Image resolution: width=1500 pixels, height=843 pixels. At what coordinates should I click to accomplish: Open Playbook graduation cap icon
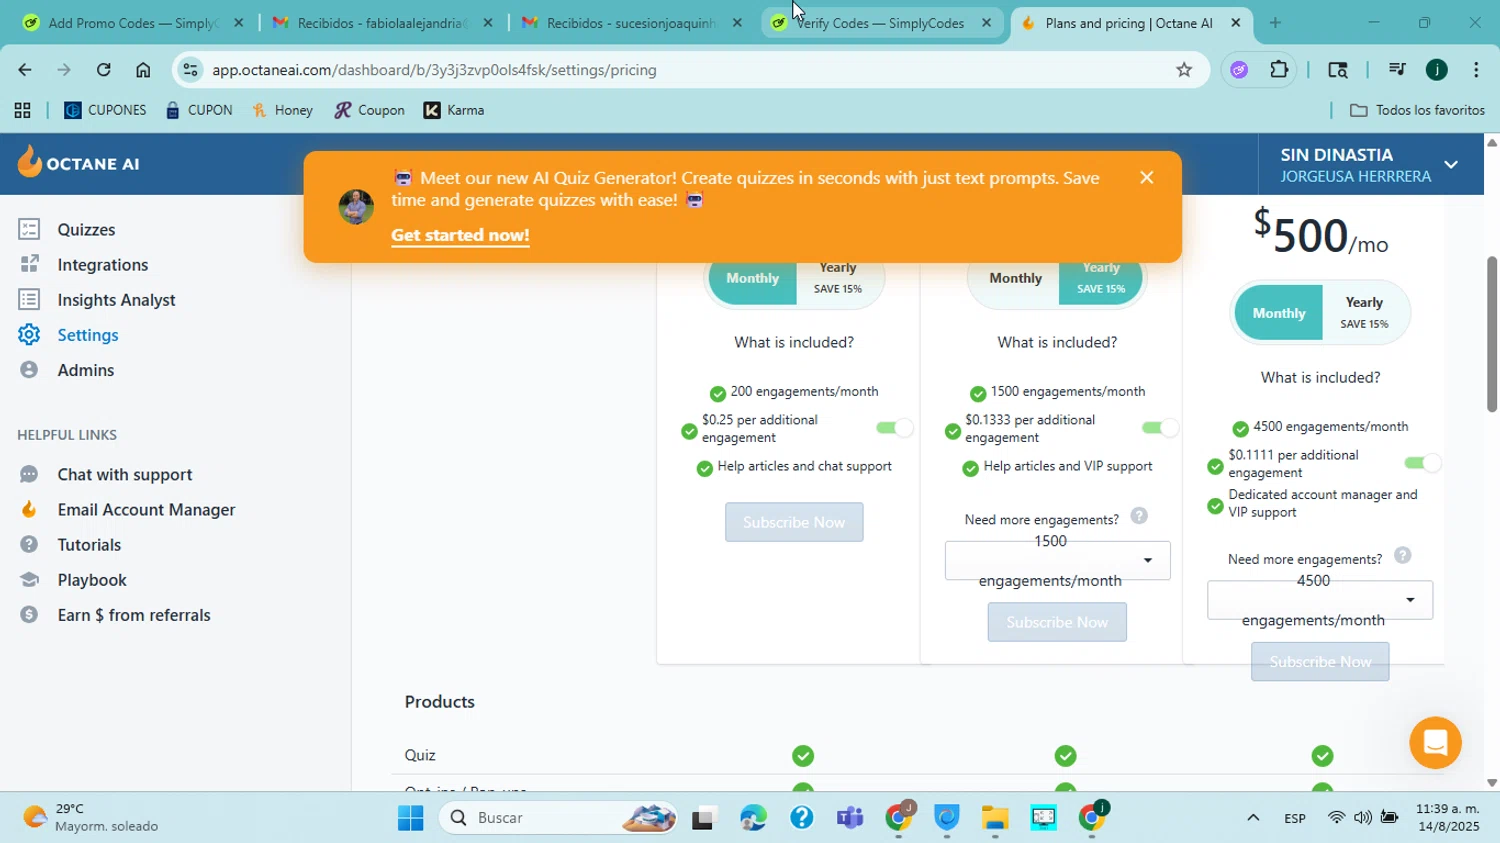(x=29, y=579)
